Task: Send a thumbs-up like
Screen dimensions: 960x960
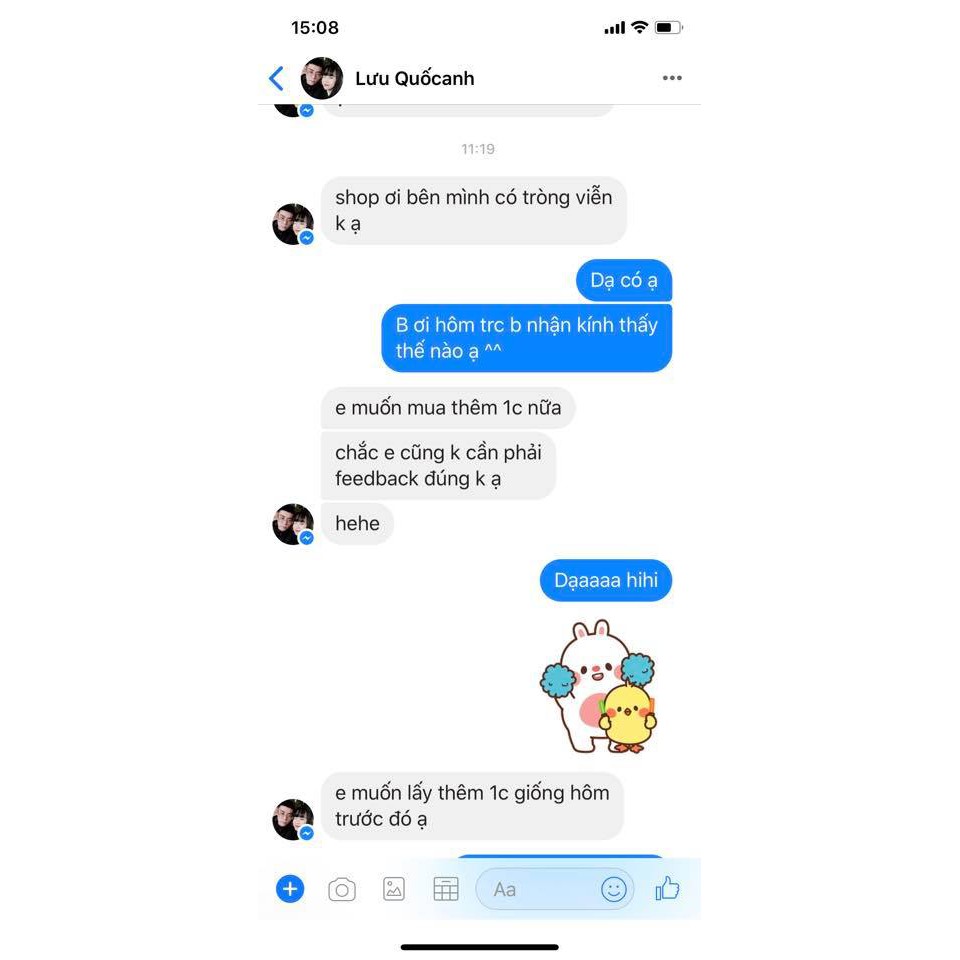Action: (667, 888)
